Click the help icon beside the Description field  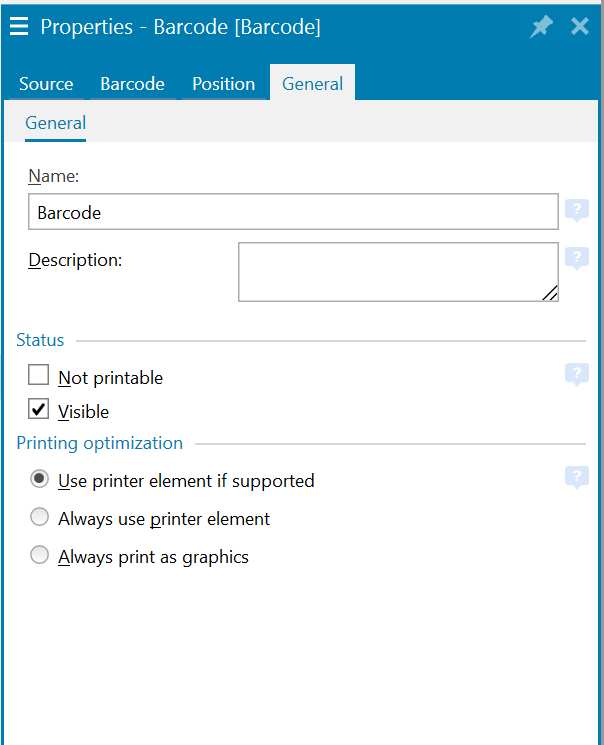point(576,259)
